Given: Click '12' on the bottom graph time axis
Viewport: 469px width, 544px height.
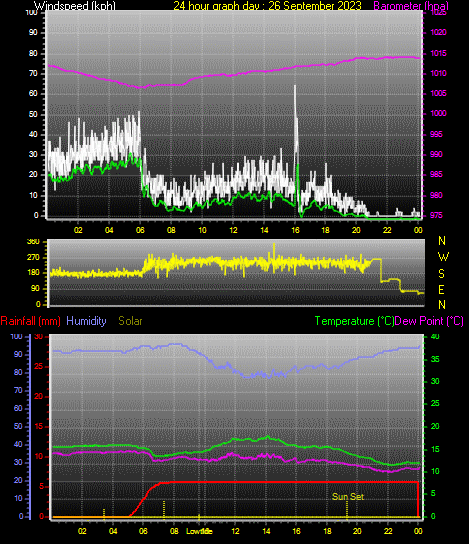Looking at the screenshot, I should [x=236, y=531].
